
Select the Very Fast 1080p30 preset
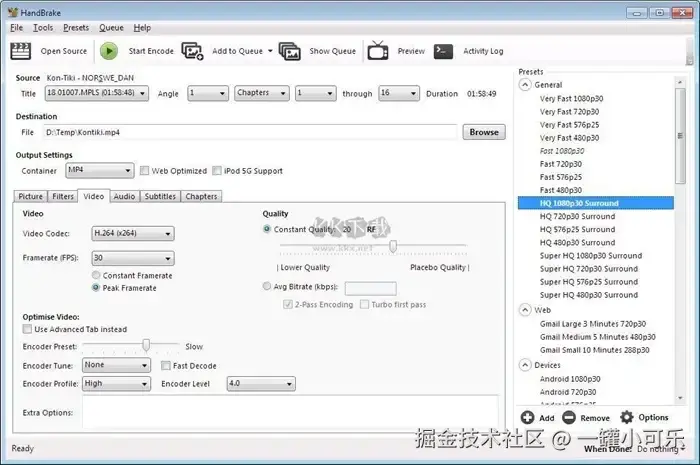(571, 99)
